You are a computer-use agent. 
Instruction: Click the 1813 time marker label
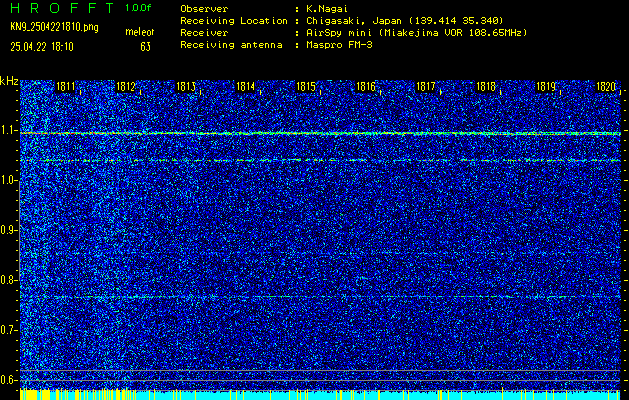coord(186,86)
